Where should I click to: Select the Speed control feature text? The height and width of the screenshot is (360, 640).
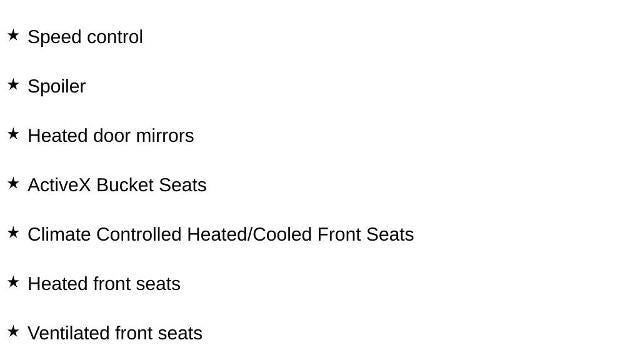coord(85,37)
